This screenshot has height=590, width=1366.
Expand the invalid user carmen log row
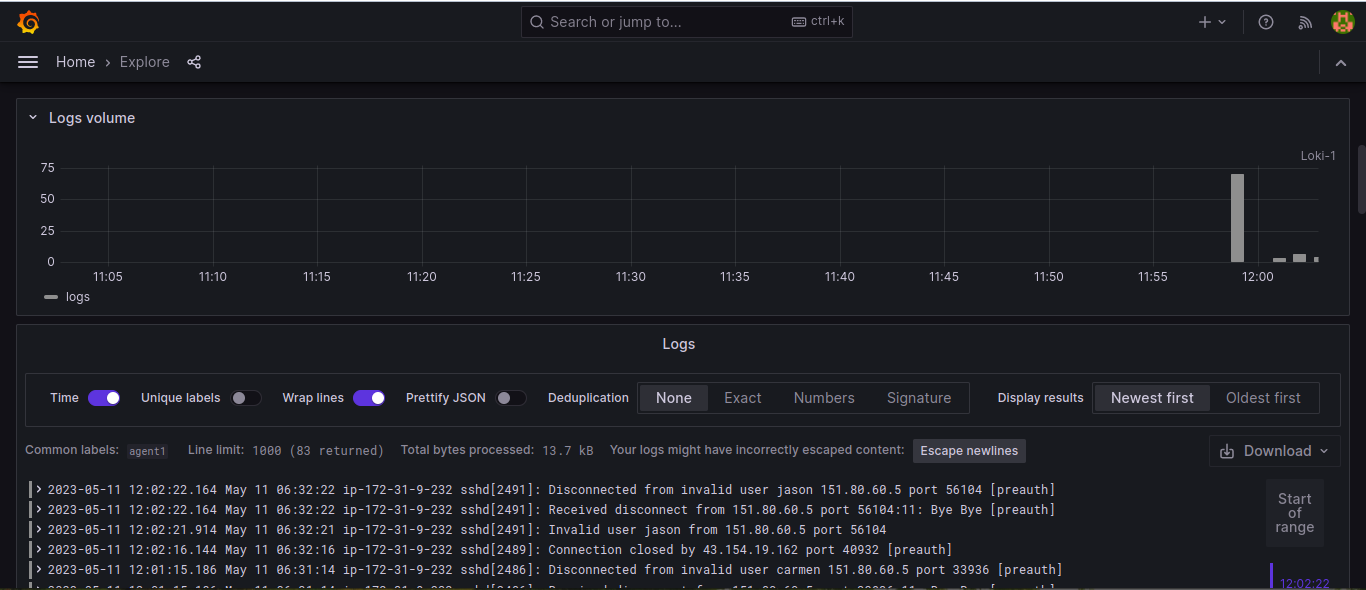click(39, 569)
